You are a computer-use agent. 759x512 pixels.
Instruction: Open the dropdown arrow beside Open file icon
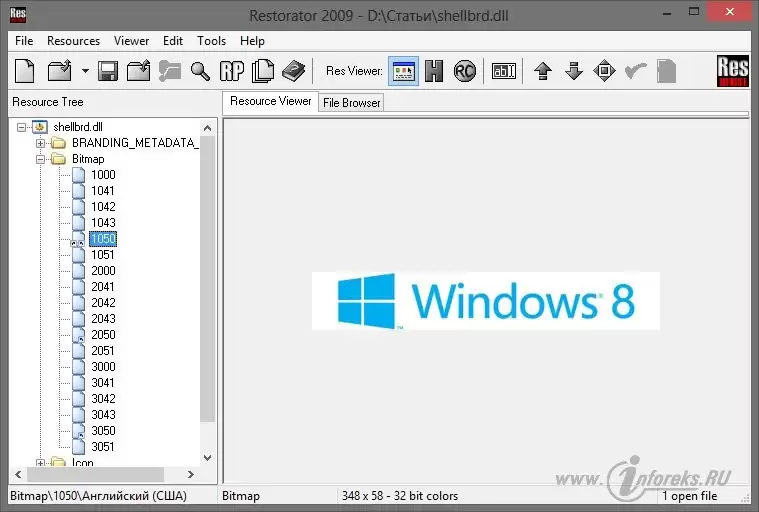pyautogui.click(x=85, y=71)
